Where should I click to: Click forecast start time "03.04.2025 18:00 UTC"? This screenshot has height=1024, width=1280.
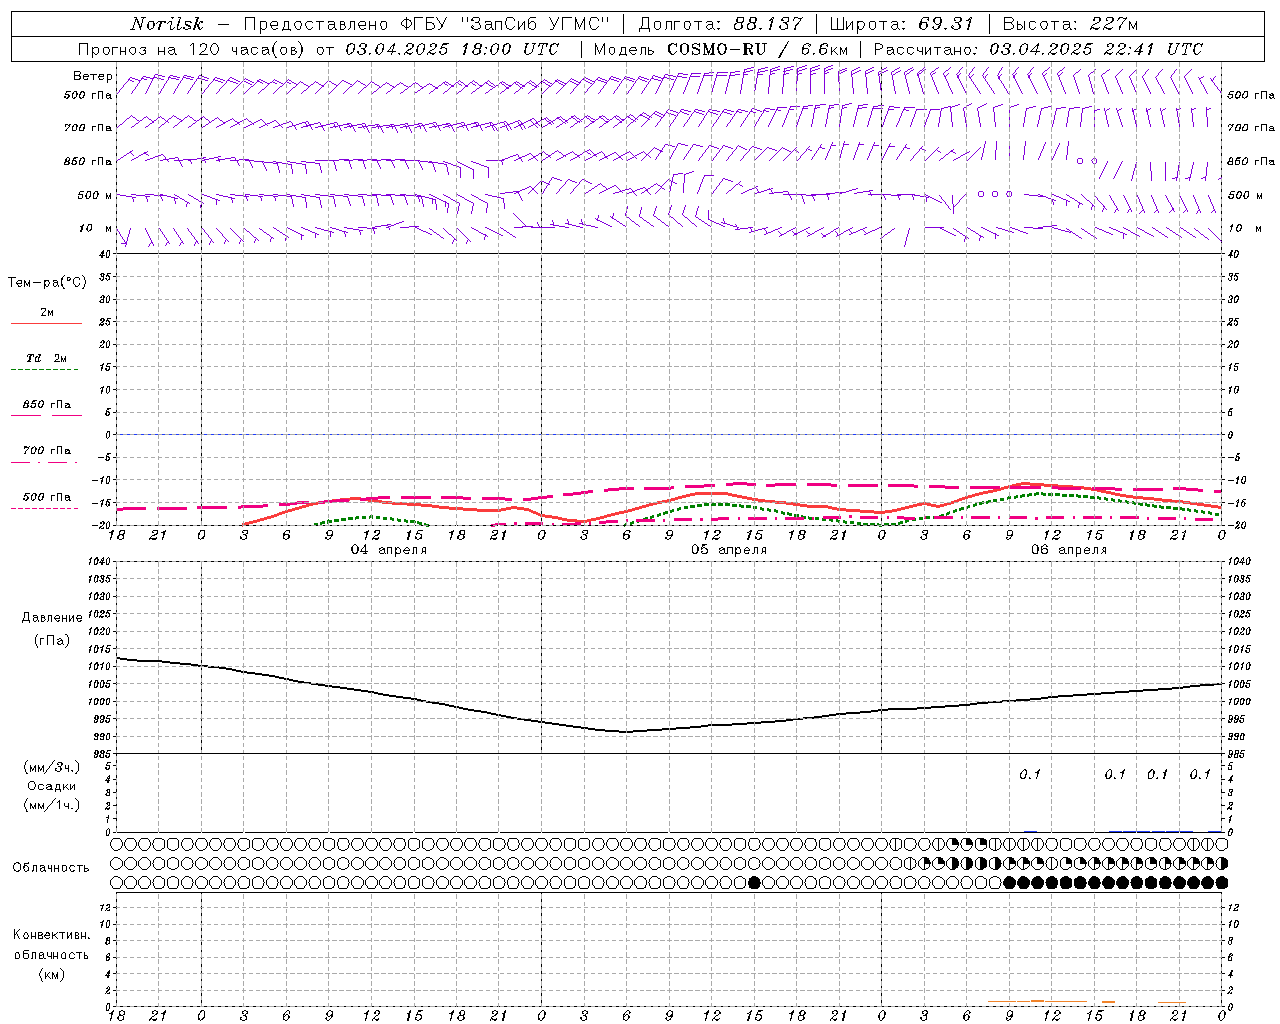pos(452,49)
